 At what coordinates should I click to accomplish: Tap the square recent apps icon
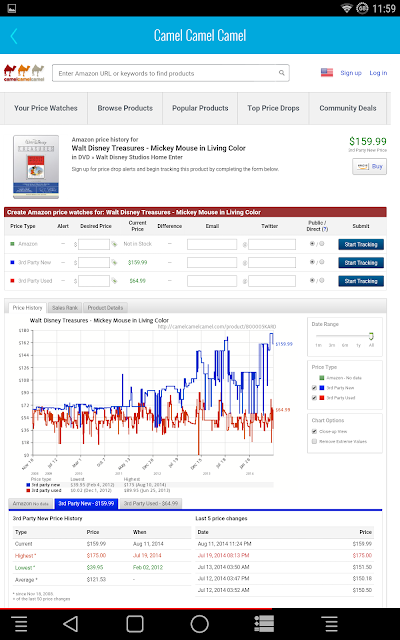(x=135, y=624)
